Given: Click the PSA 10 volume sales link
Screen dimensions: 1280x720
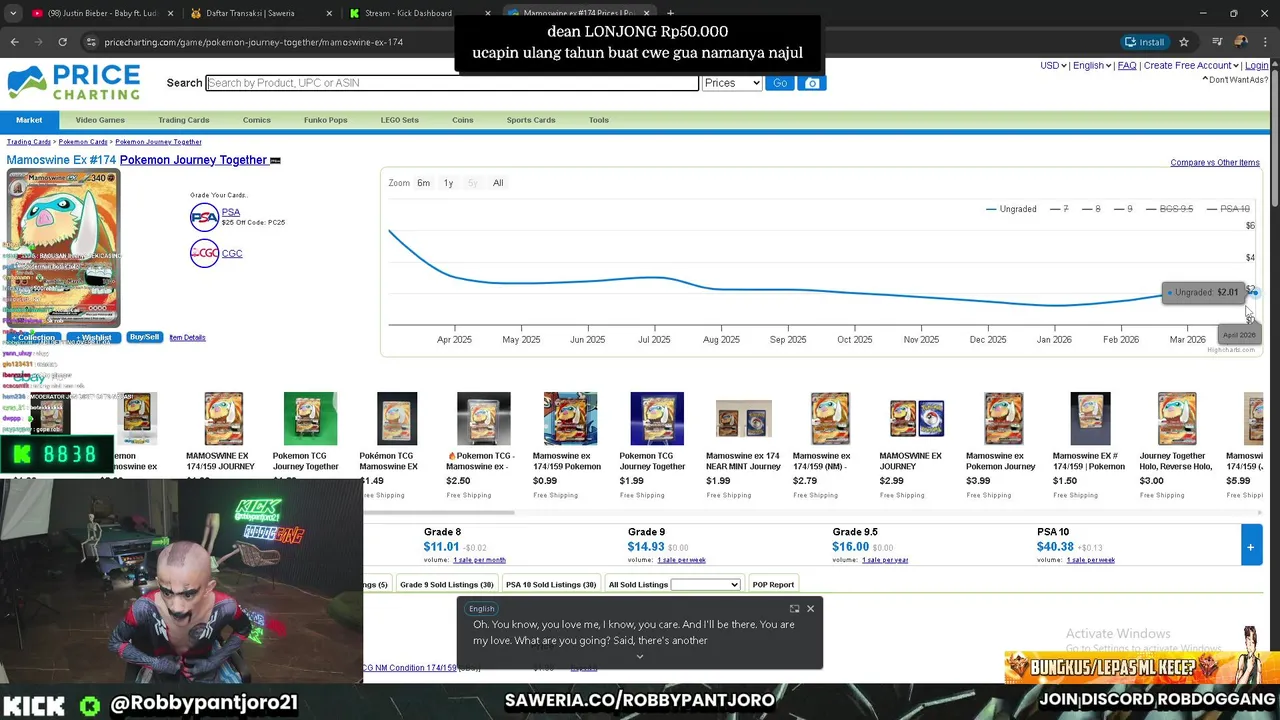Looking at the screenshot, I should [1091, 560].
